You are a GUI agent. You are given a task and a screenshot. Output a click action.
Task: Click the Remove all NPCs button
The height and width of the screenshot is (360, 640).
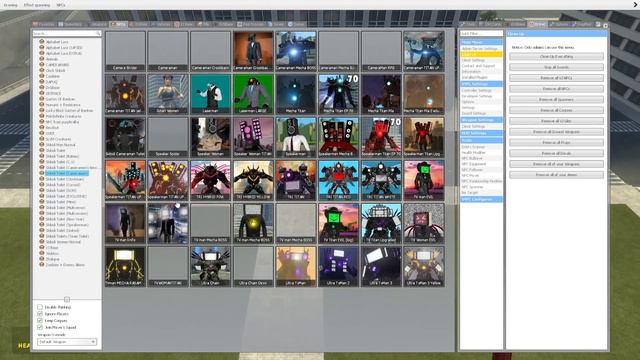[556, 89]
